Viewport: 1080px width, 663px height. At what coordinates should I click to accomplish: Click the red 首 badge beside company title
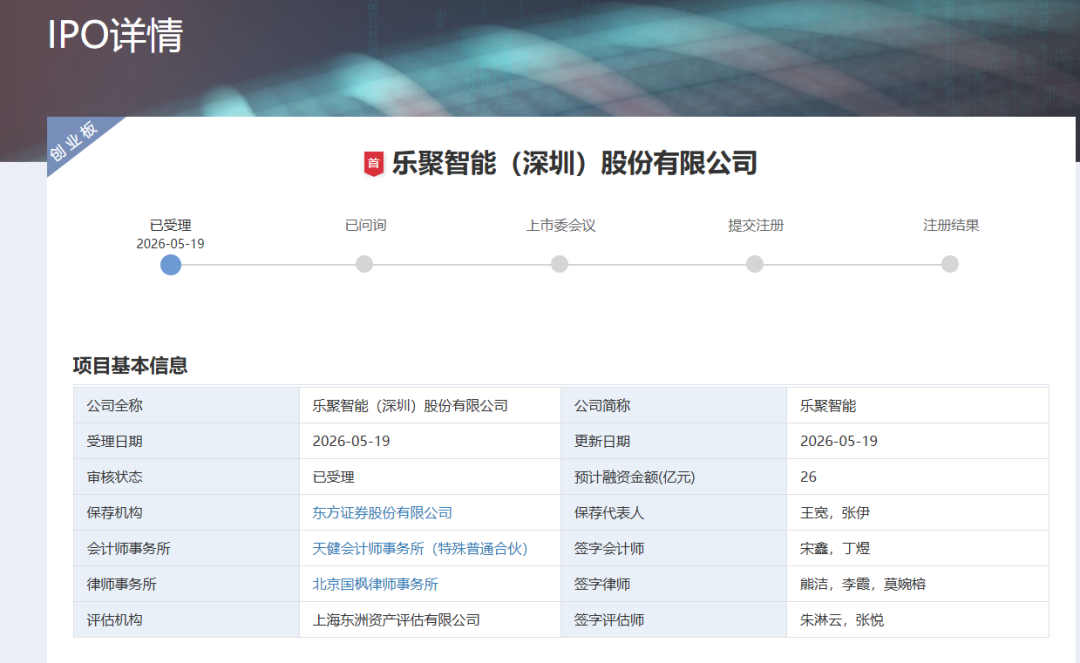pyautogui.click(x=373, y=164)
